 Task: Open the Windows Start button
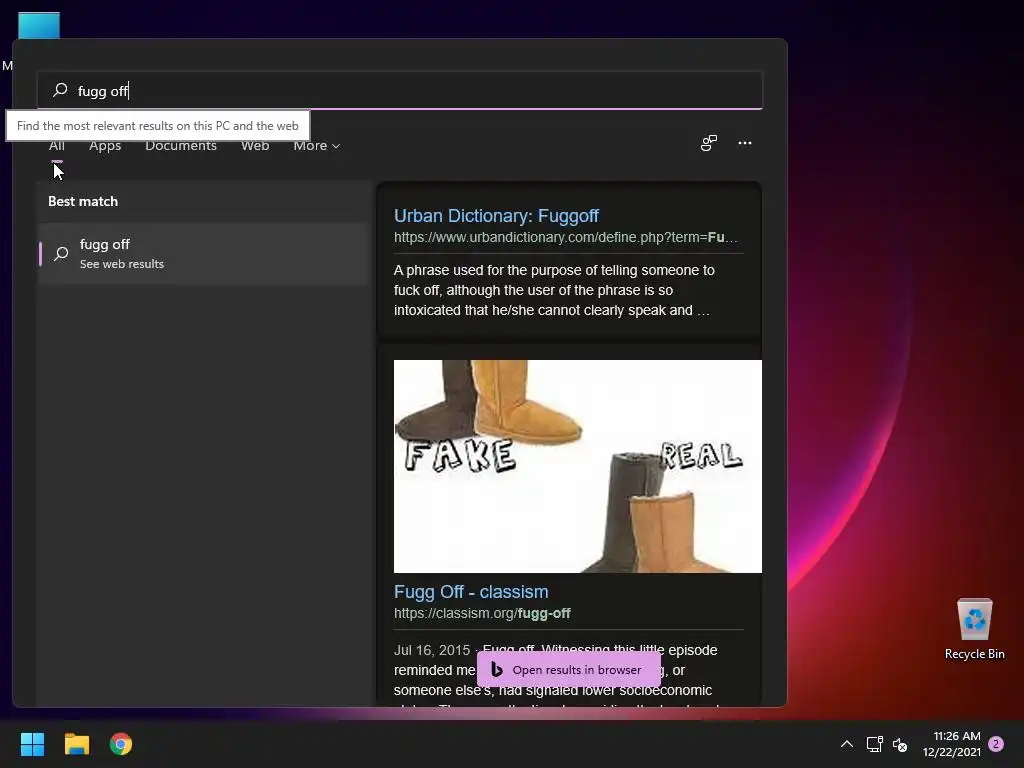(32, 744)
